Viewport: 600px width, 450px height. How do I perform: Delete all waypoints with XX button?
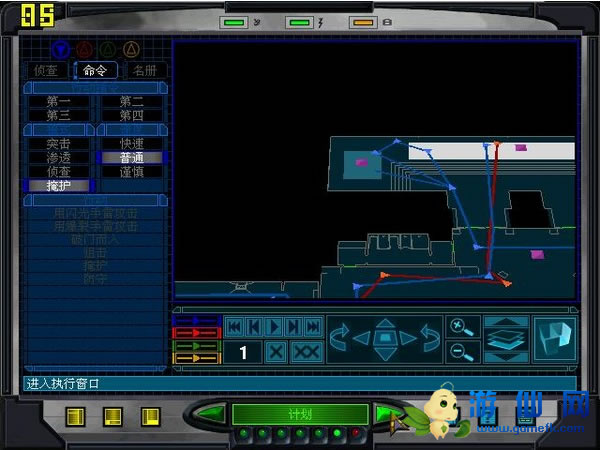pos(307,352)
